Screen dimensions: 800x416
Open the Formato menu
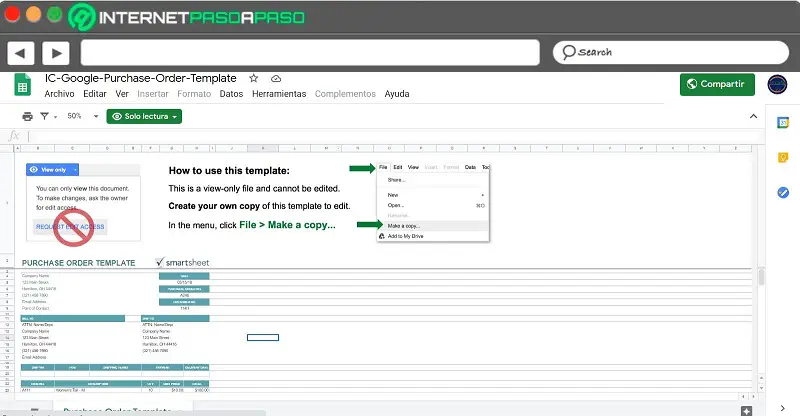(194, 94)
